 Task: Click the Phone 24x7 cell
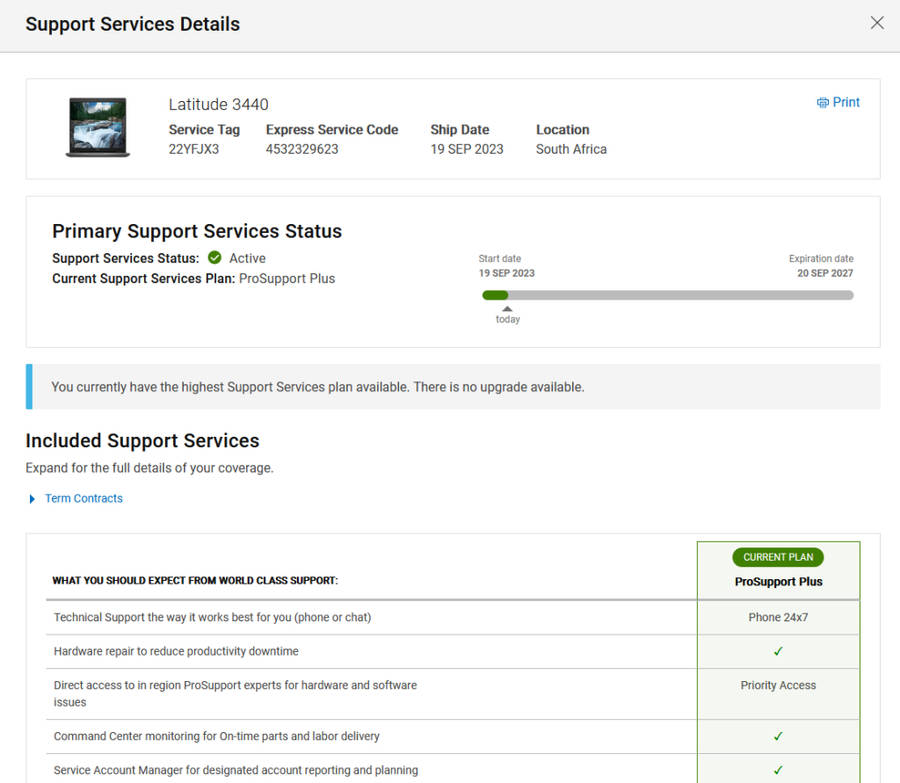[778, 617]
